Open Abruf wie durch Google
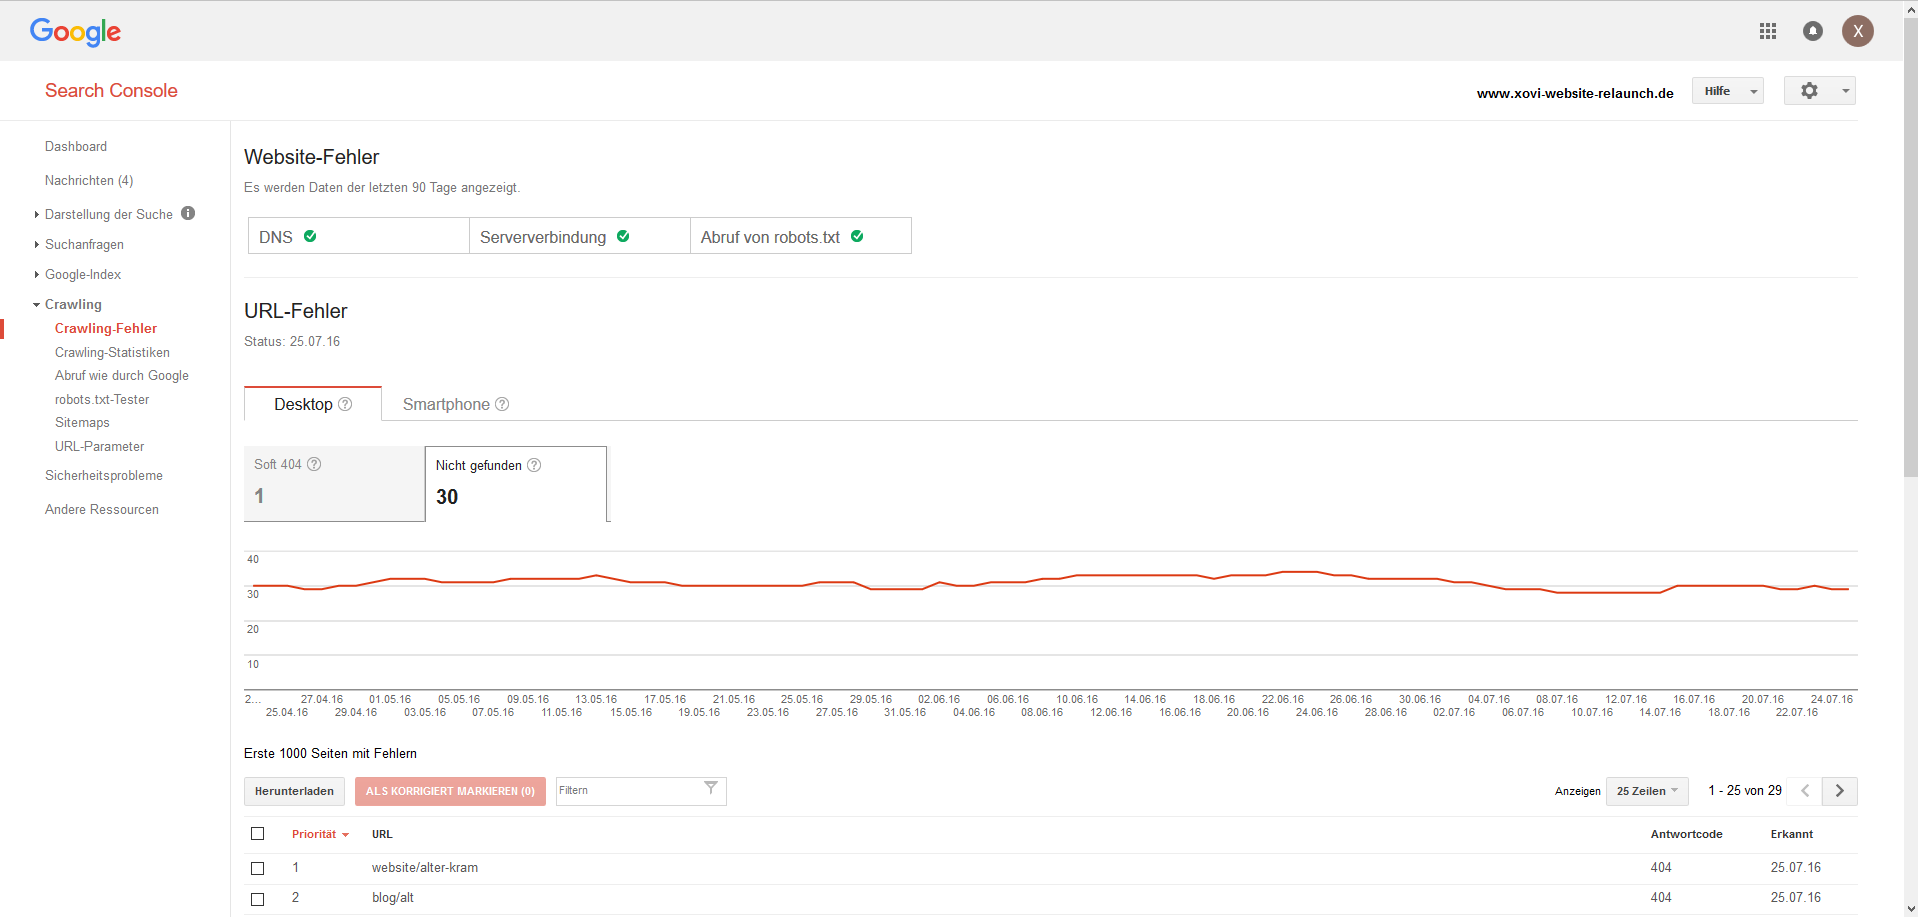This screenshot has width=1918, height=917. pyautogui.click(x=122, y=375)
